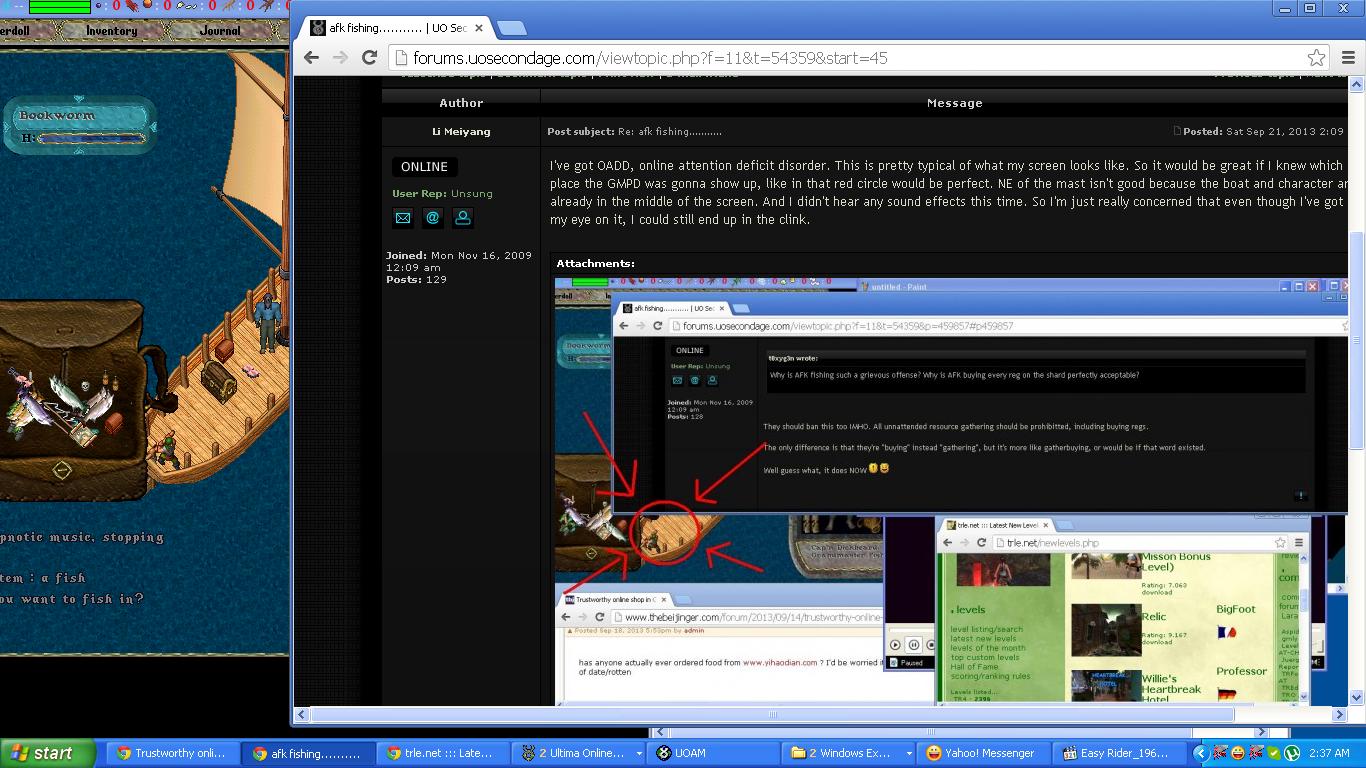Bookmark this page with the star icon
This screenshot has height=768, width=1366.
1317,58
